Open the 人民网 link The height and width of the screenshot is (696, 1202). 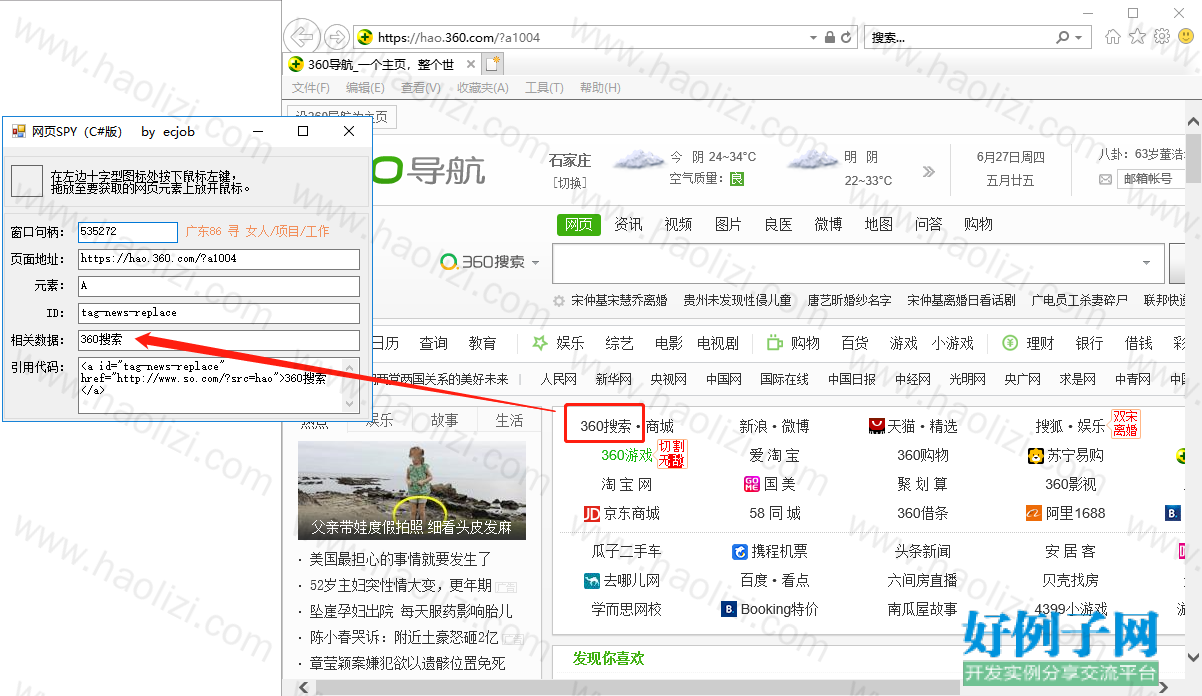[x=559, y=379]
